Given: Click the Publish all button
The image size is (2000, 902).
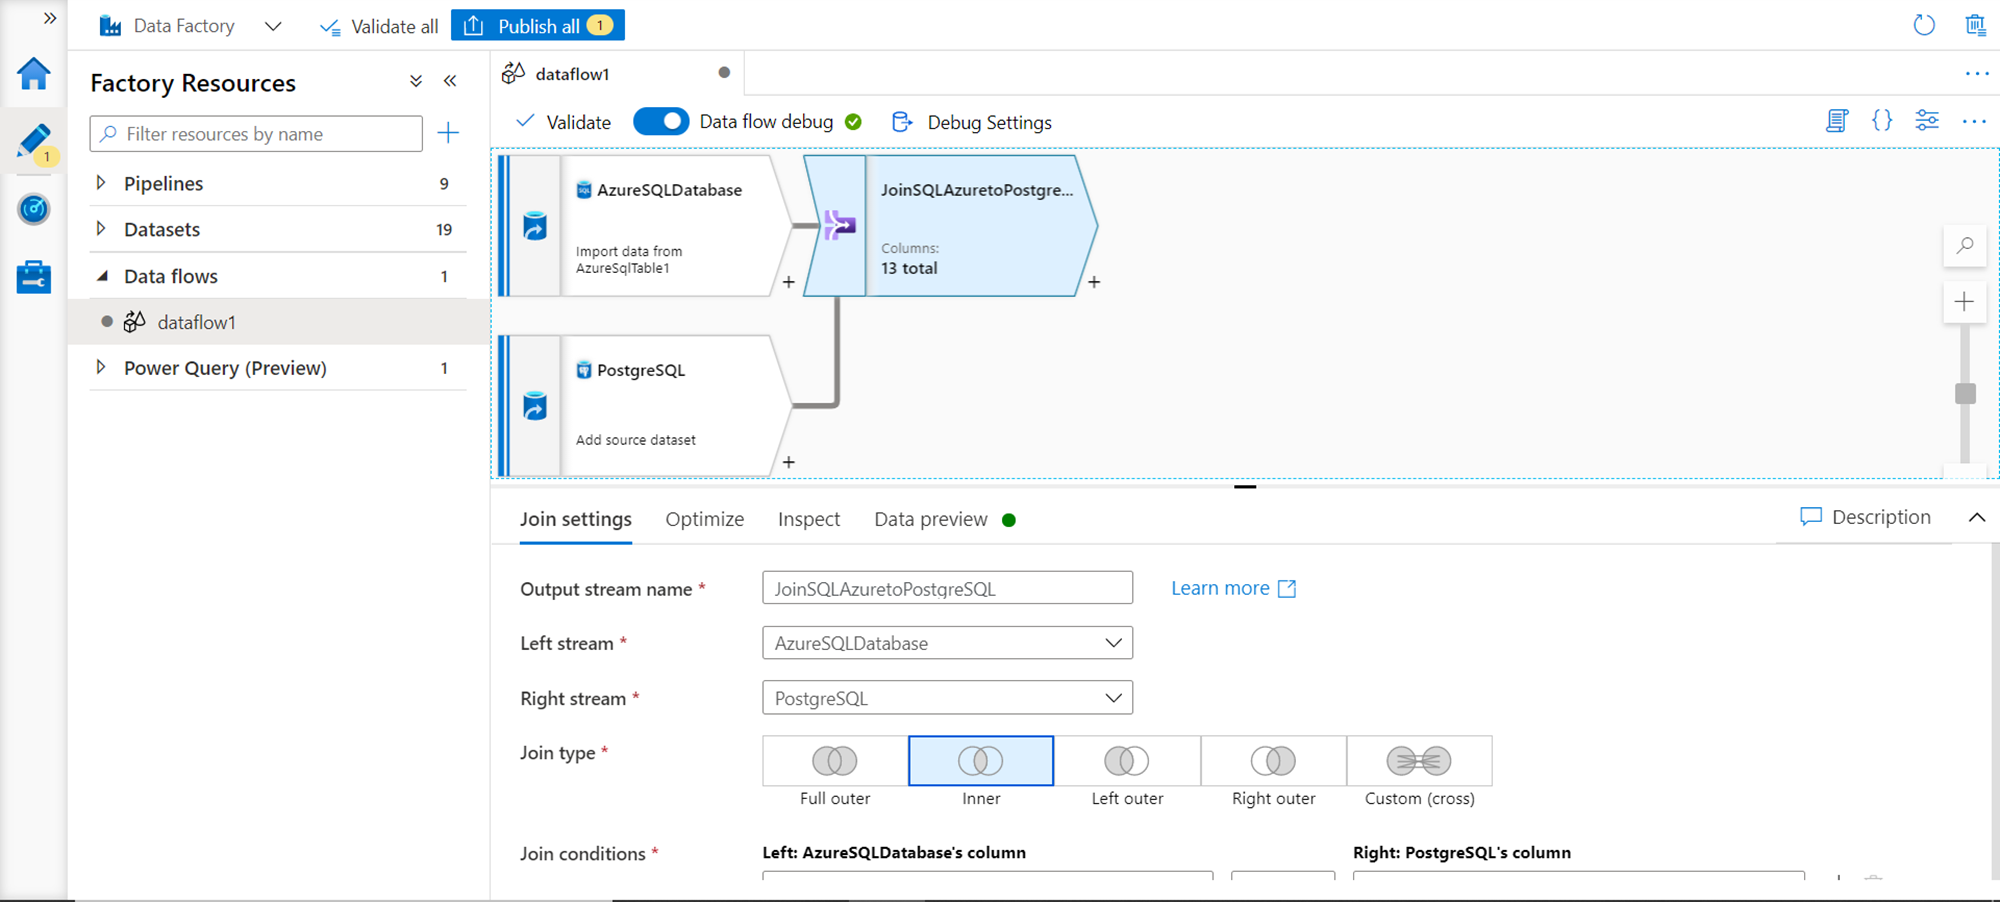Looking at the screenshot, I should point(538,26).
